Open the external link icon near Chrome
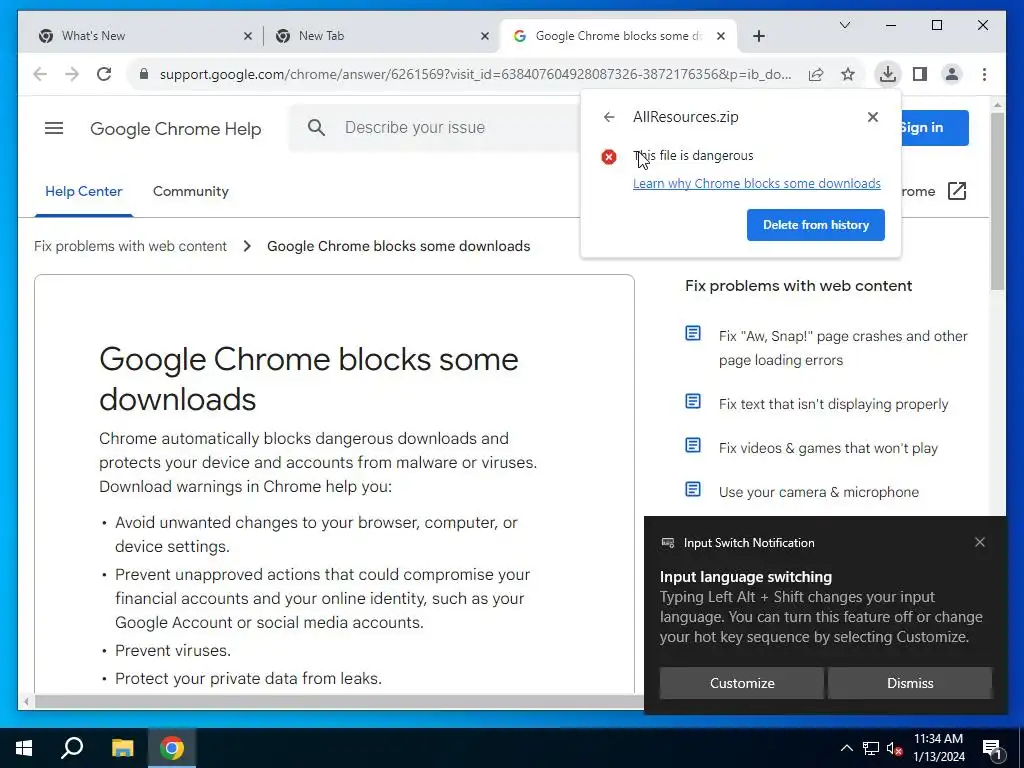The width and height of the screenshot is (1024, 768). pos(957,191)
